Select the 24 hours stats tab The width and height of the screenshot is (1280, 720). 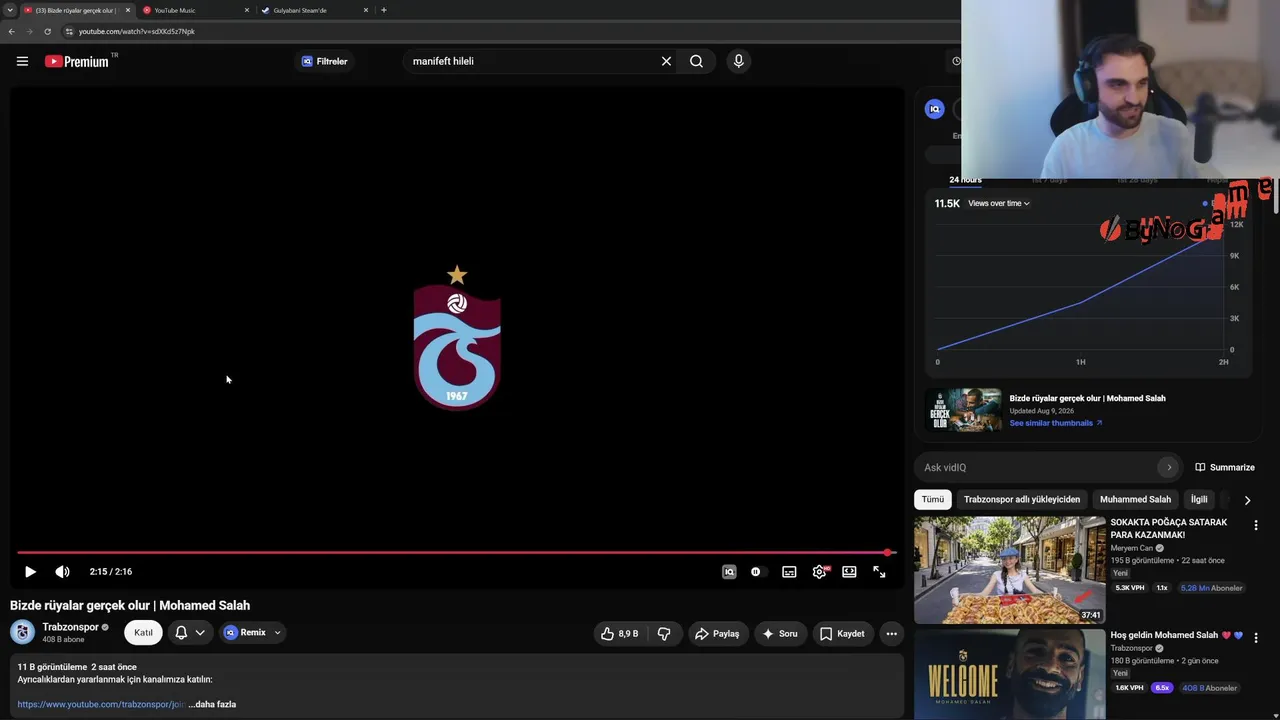(965, 180)
